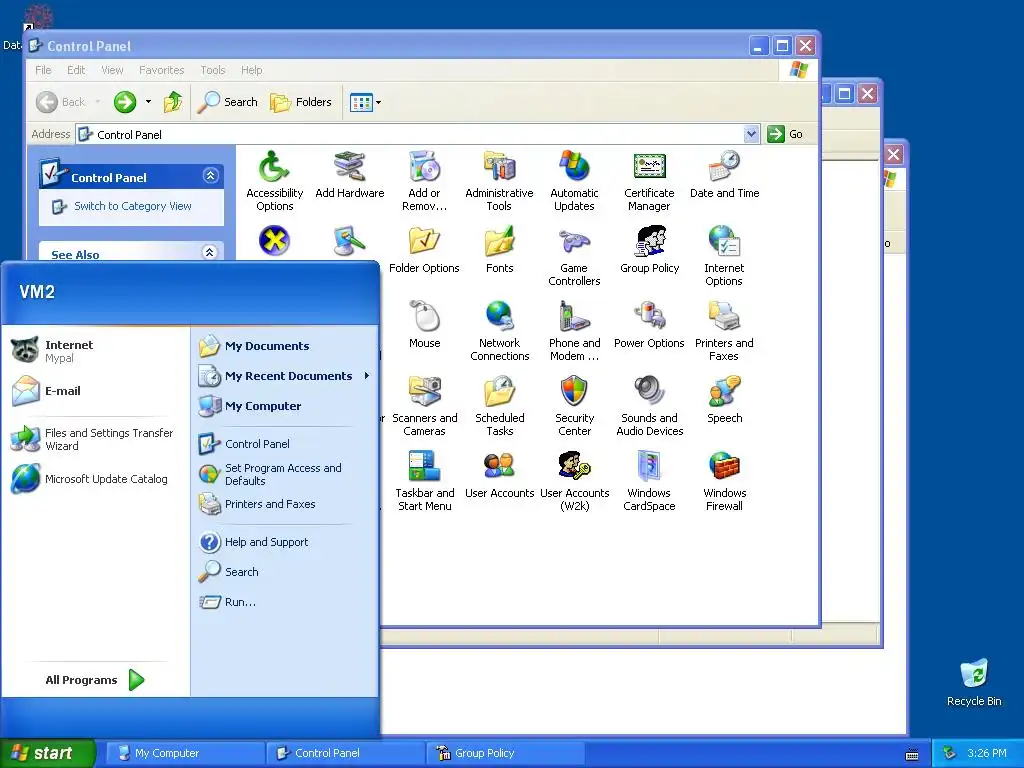Collapse the Control Panel sidebar section
Image resolution: width=1024 pixels, height=768 pixels.
[210, 176]
